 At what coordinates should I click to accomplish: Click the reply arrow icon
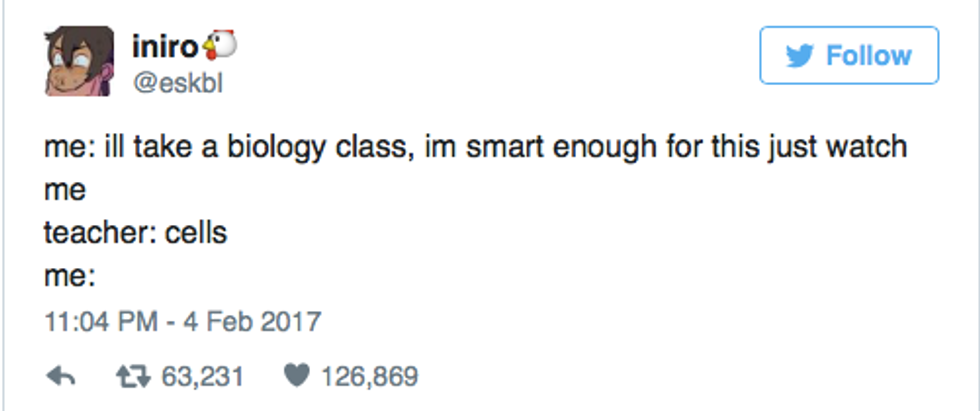(61, 377)
